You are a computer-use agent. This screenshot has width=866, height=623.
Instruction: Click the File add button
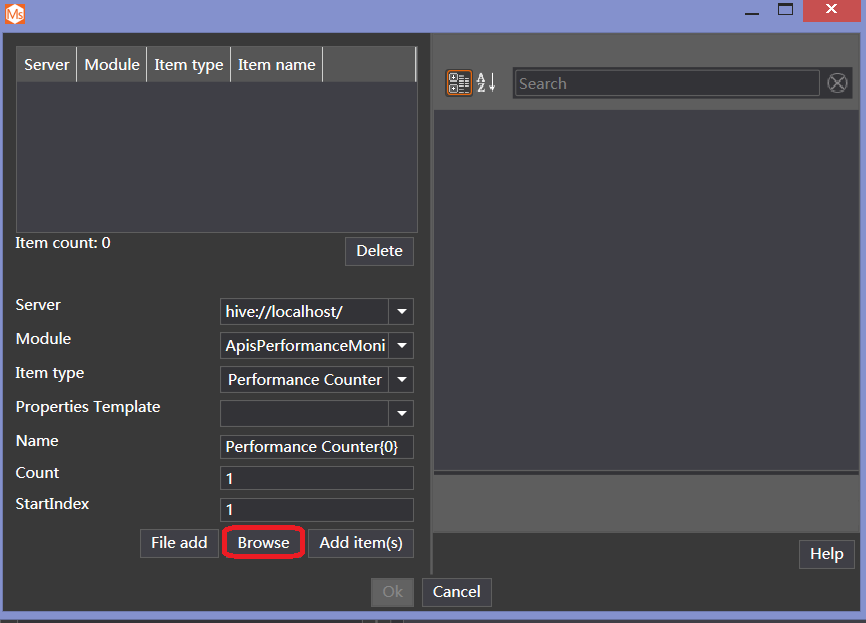pos(179,543)
